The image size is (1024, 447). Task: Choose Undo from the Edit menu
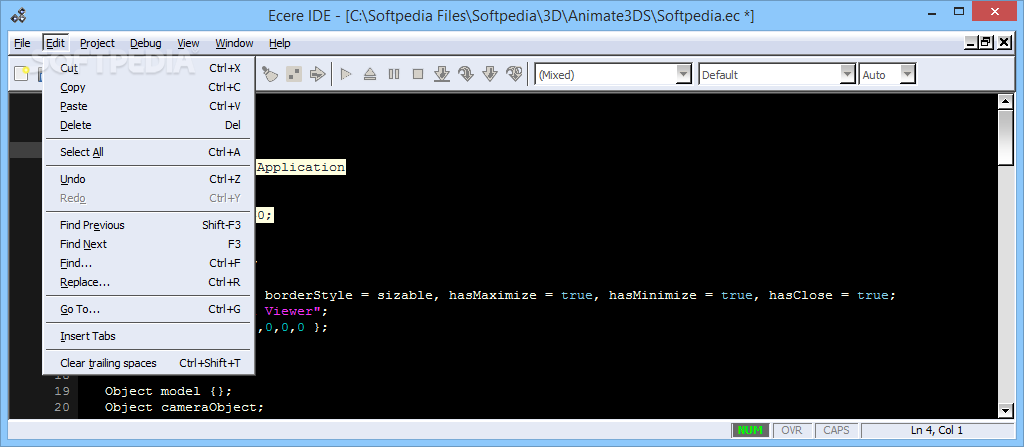point(149,178)
